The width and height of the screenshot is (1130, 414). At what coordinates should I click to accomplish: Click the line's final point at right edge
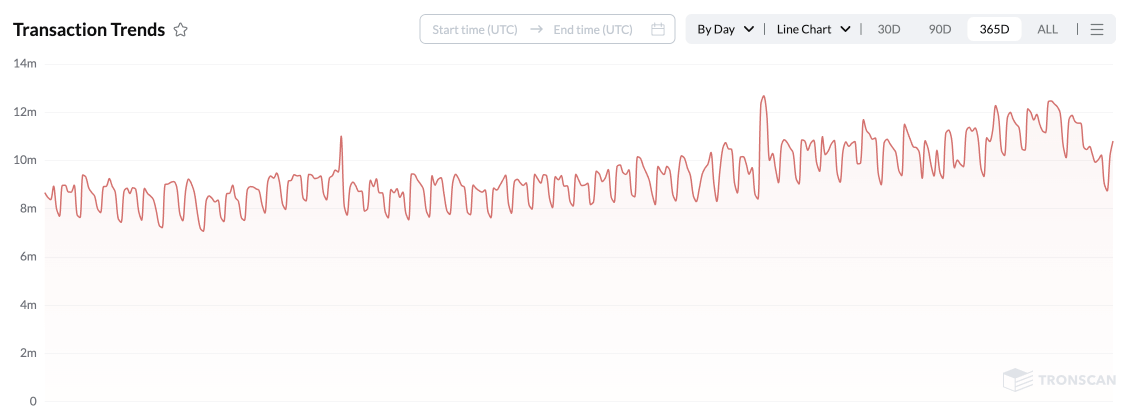coord(1112,142)
